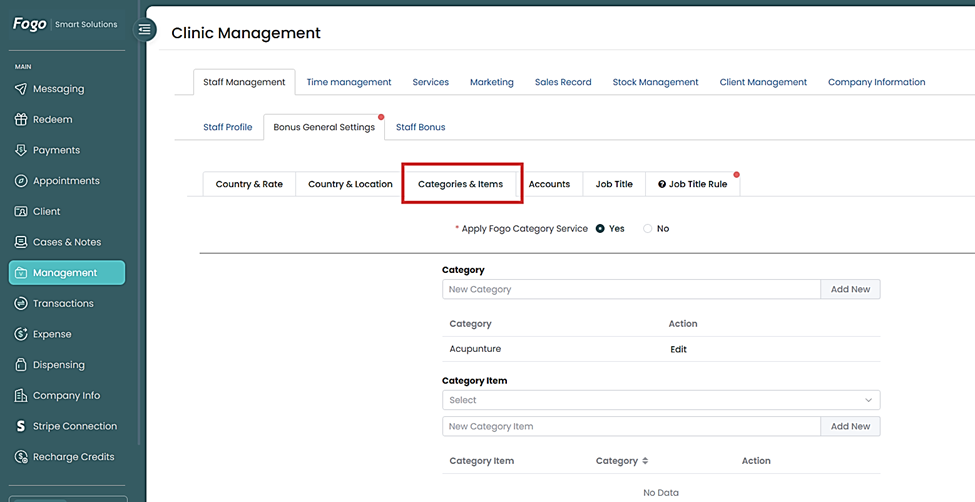
Task: Edit the Acupunture category
Action: pos(678,349)
